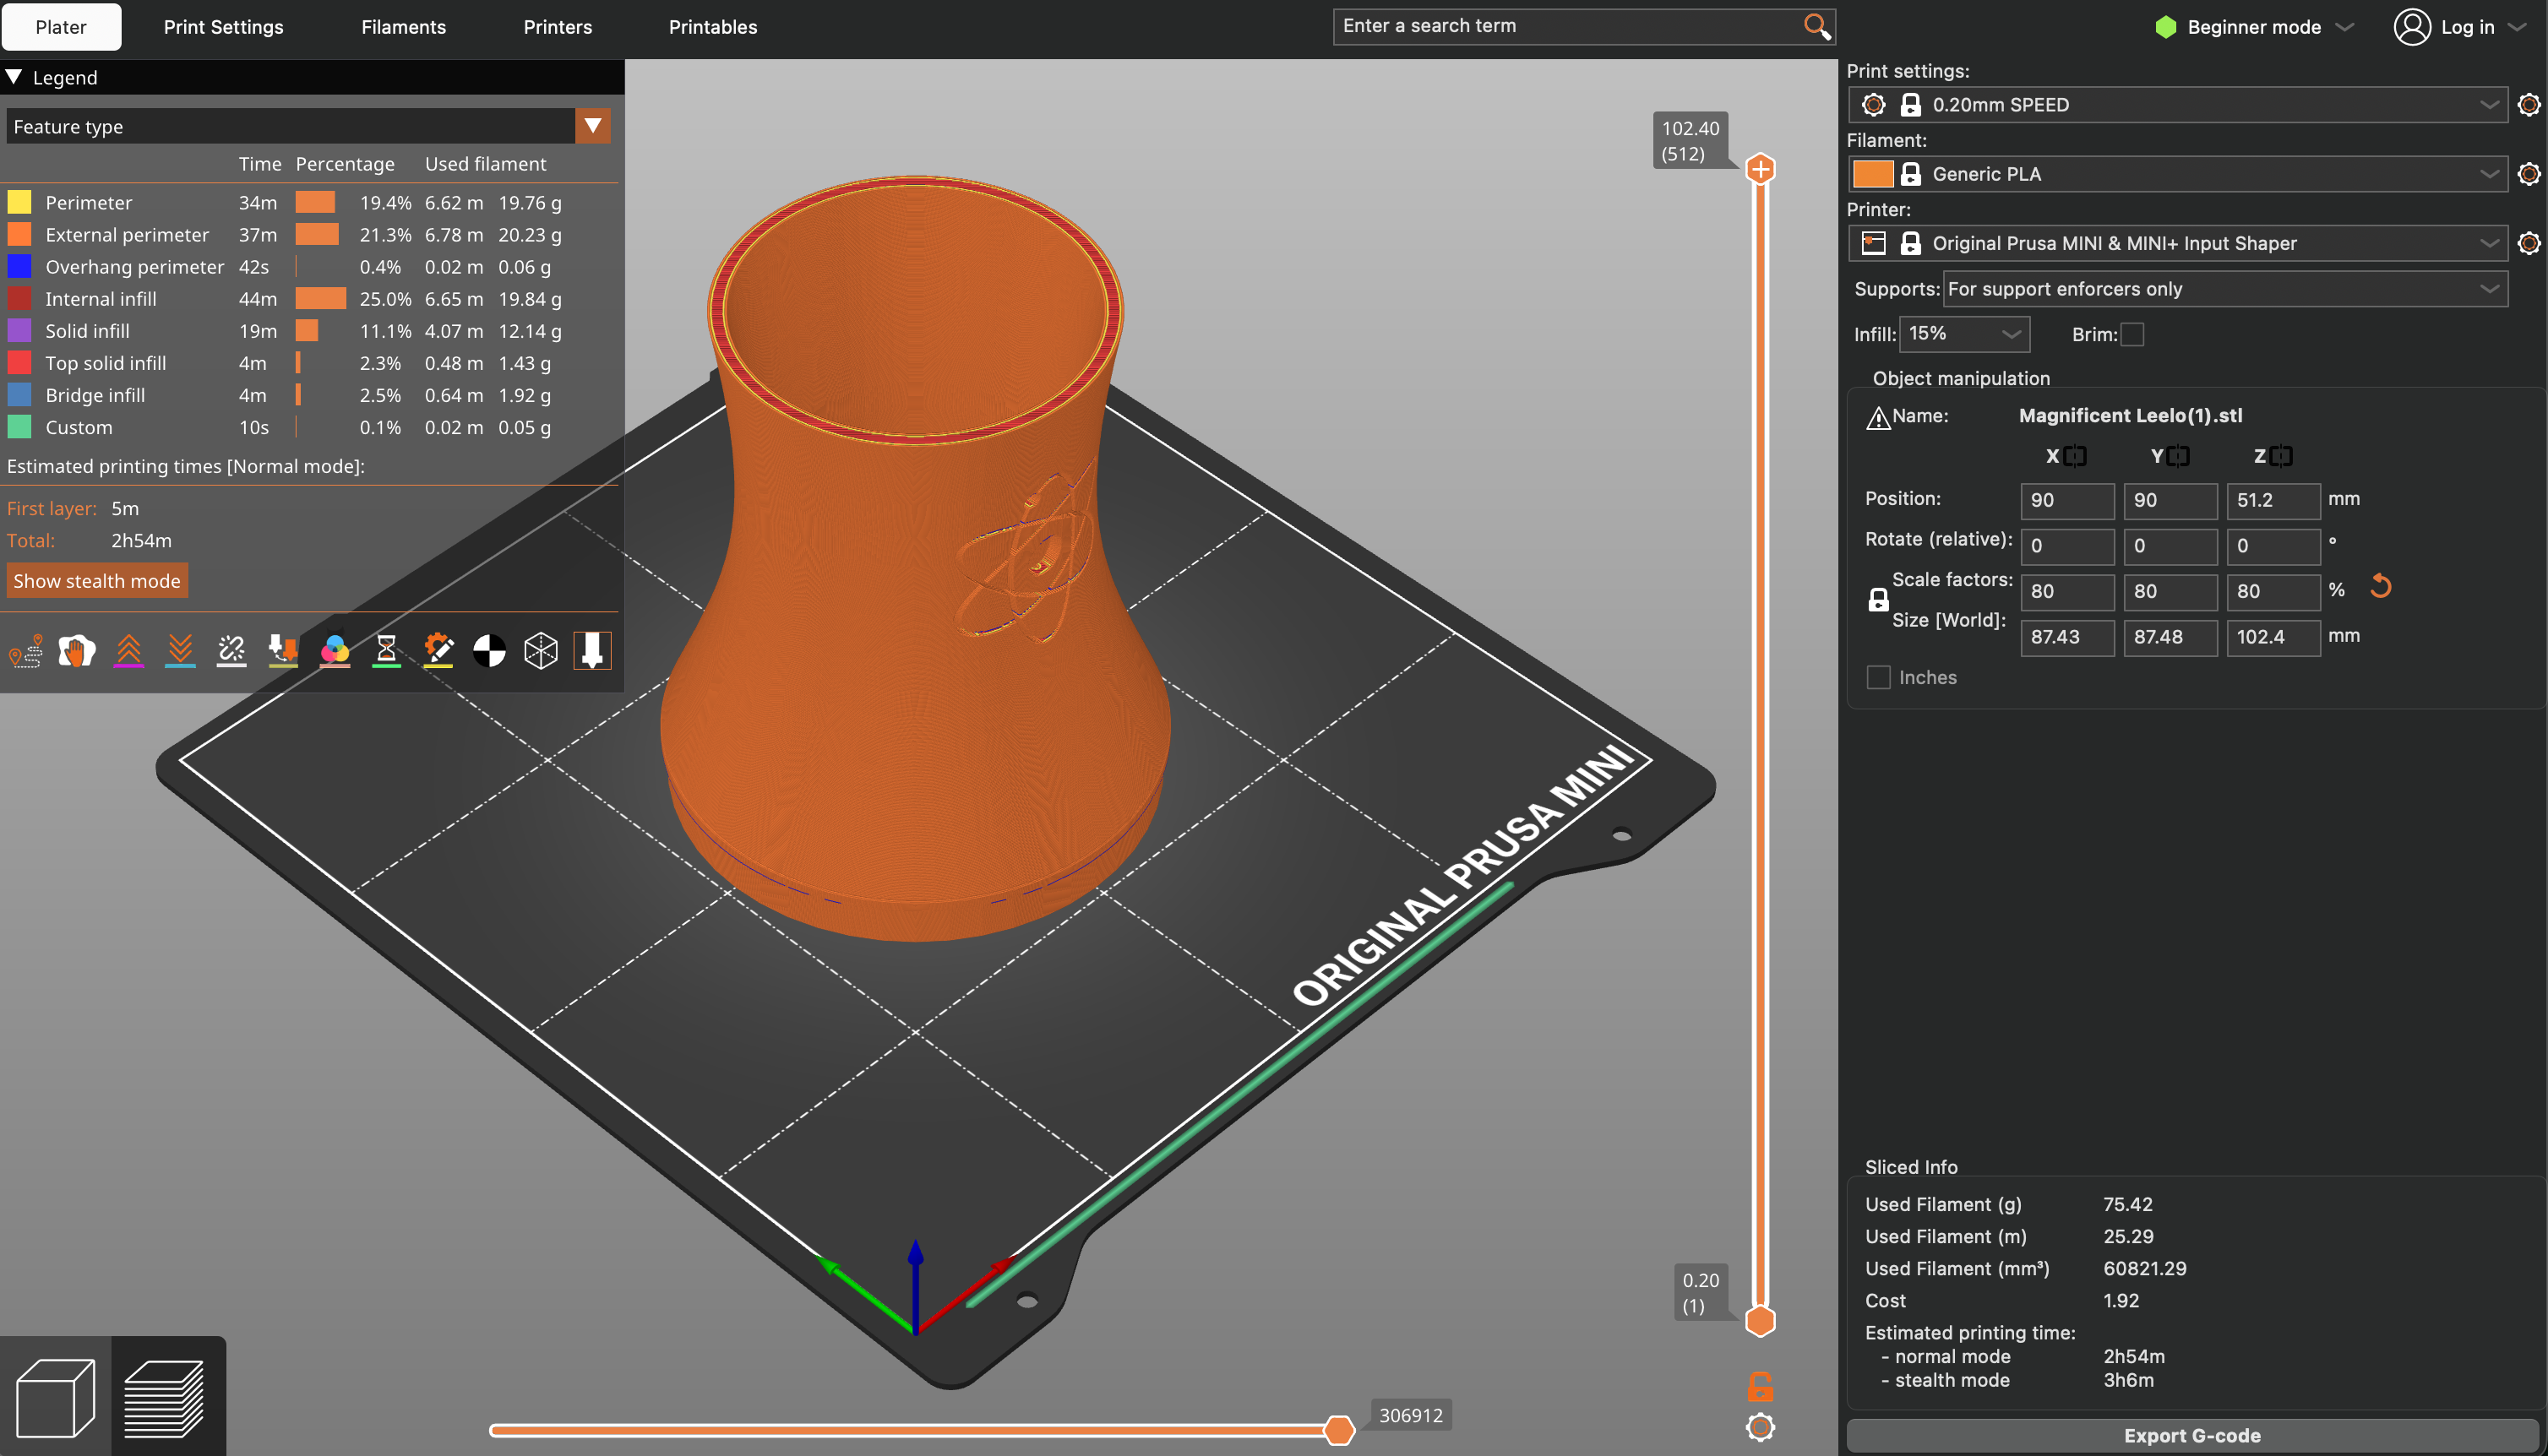Click the Generic PLA orange color swatch

coord(1872,174)
